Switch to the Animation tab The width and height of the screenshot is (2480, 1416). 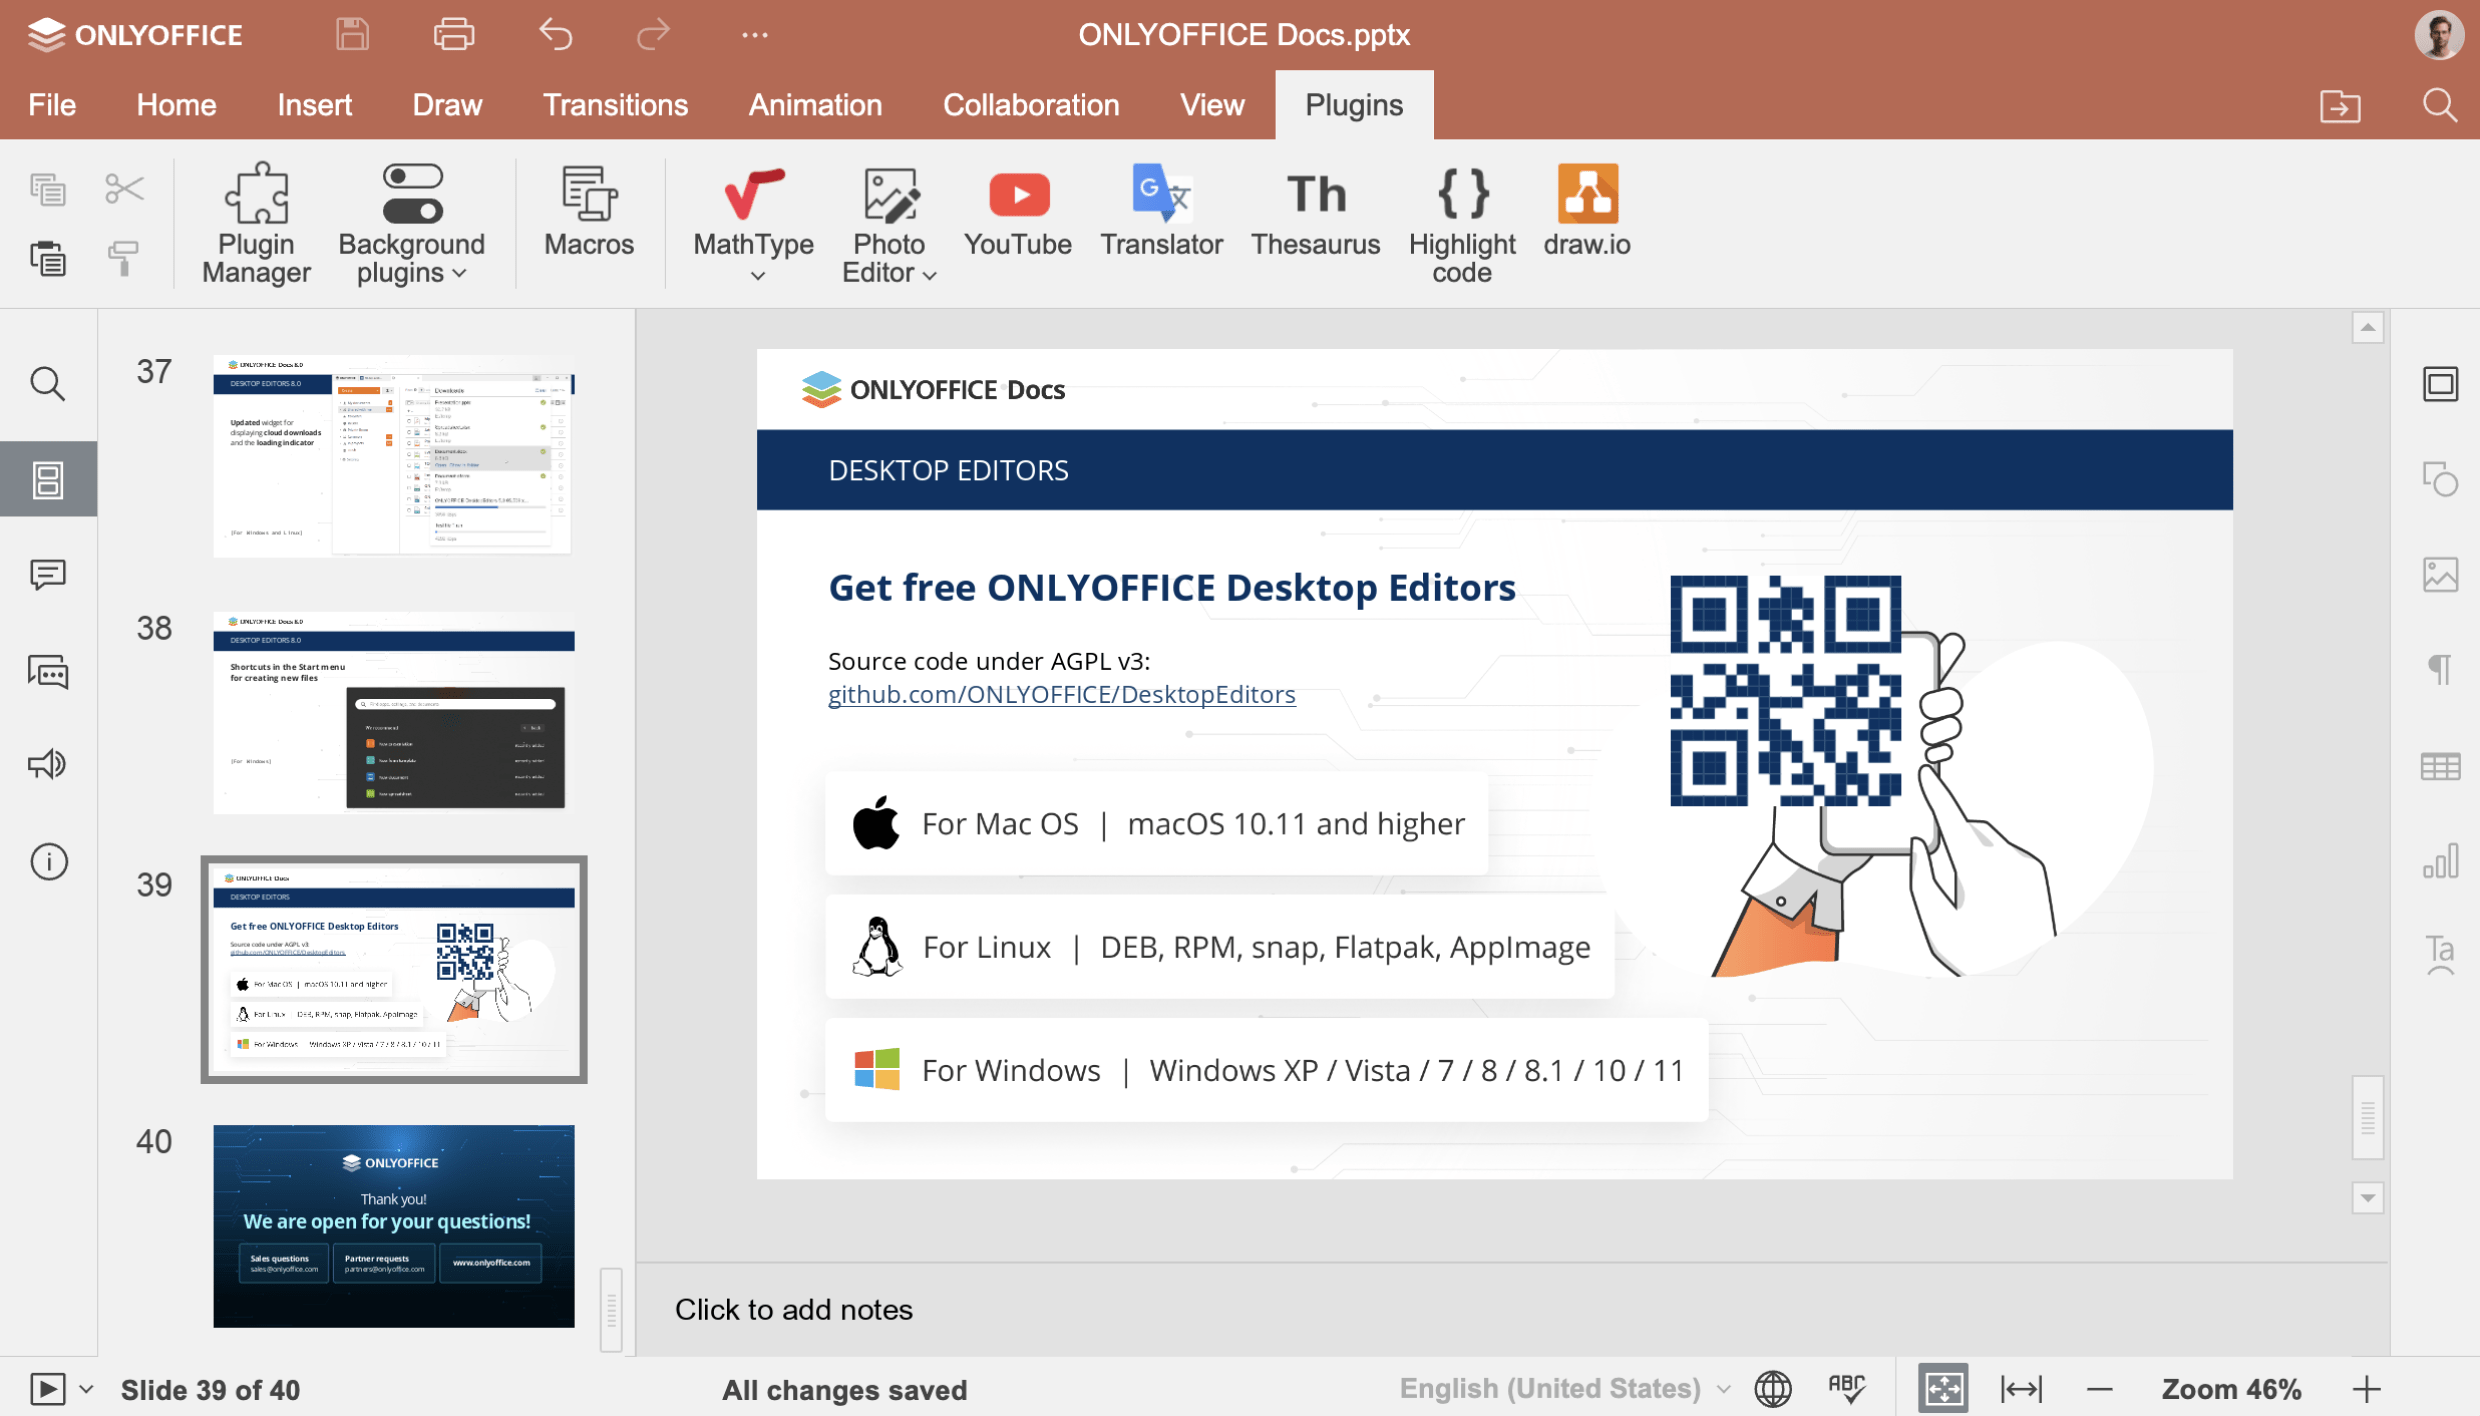pyautogui.click(x=814, y=104)
